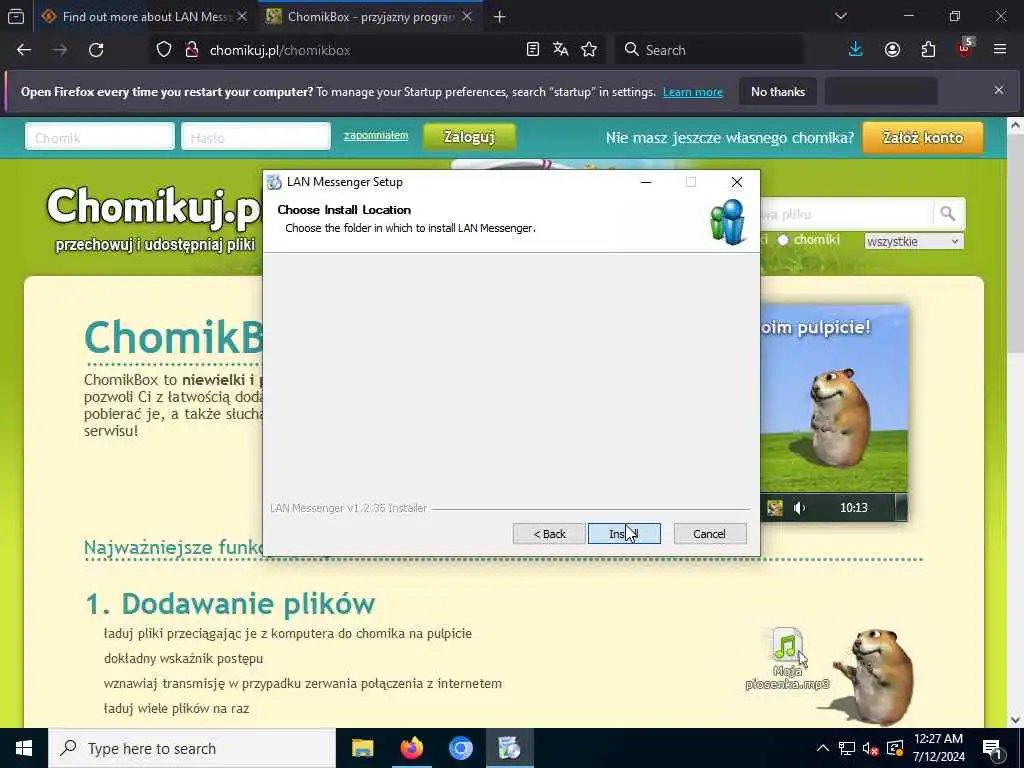Cancel the LAN Messenger Setup

[710, 534]
